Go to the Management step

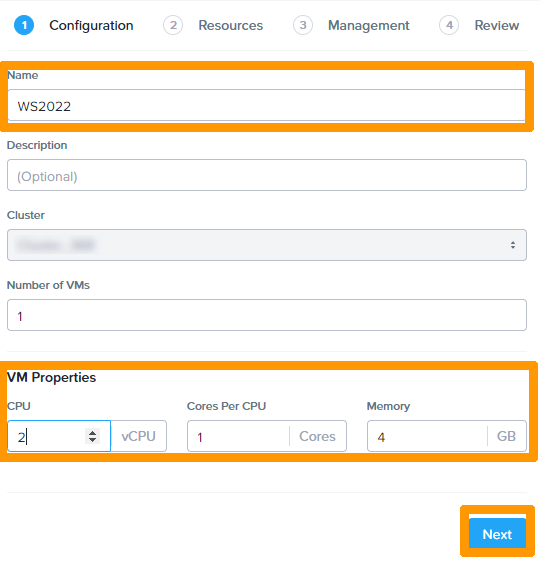(369, 25)
